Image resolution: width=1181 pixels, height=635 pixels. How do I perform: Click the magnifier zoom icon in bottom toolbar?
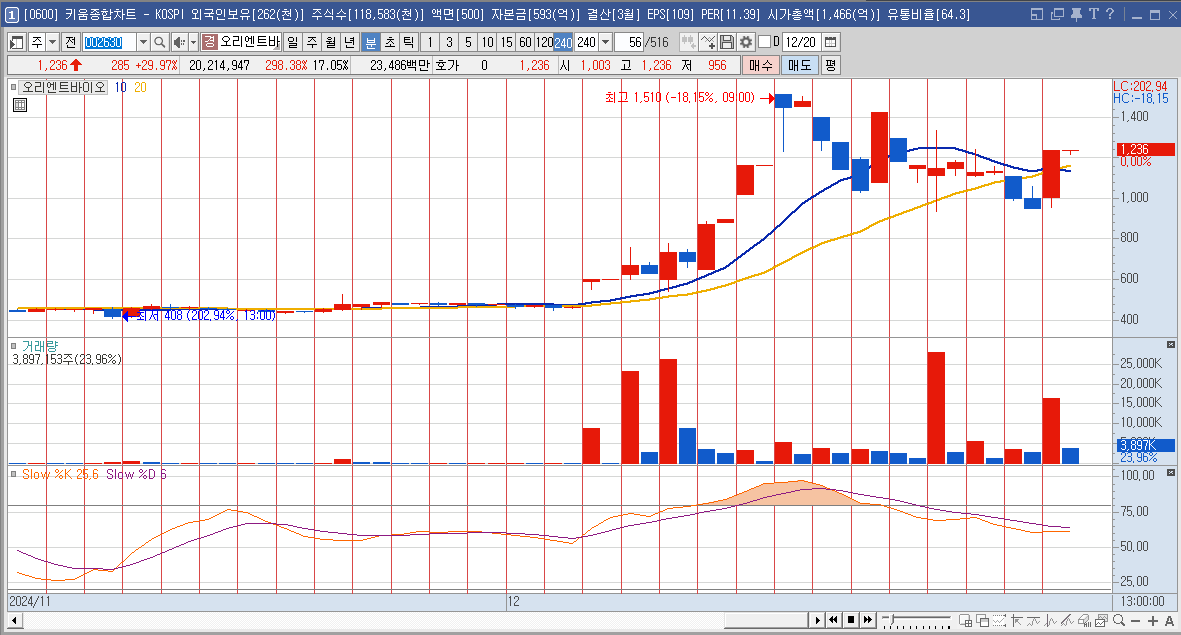point(1118,621)
